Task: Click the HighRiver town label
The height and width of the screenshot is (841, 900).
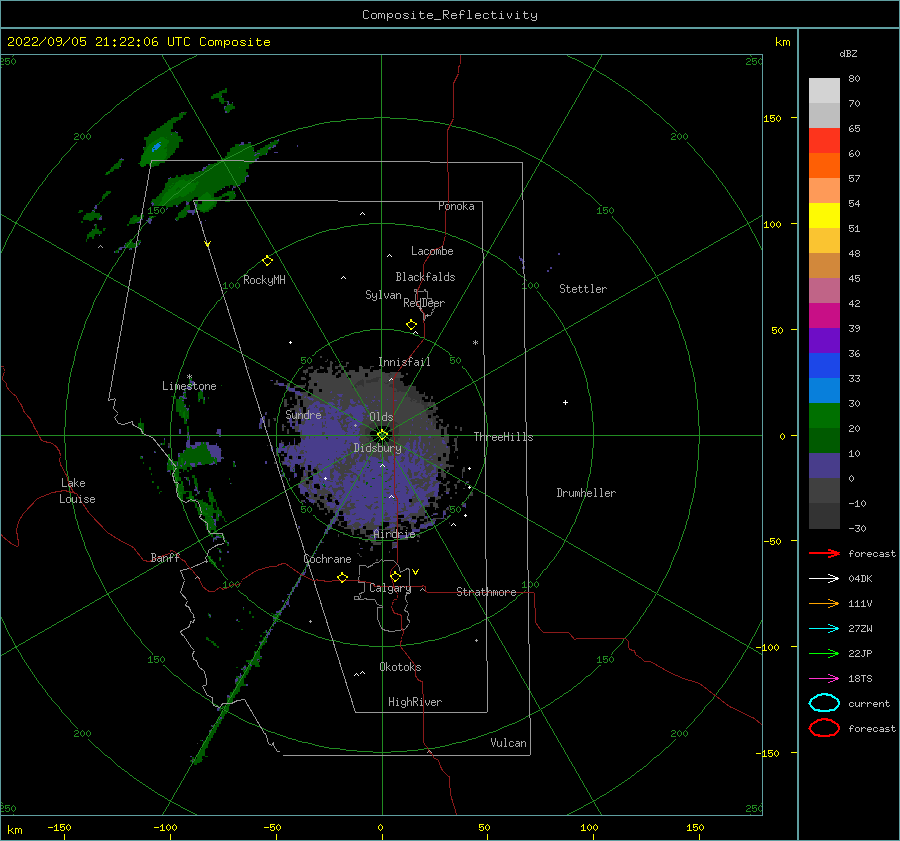Action: click(415, 702)
